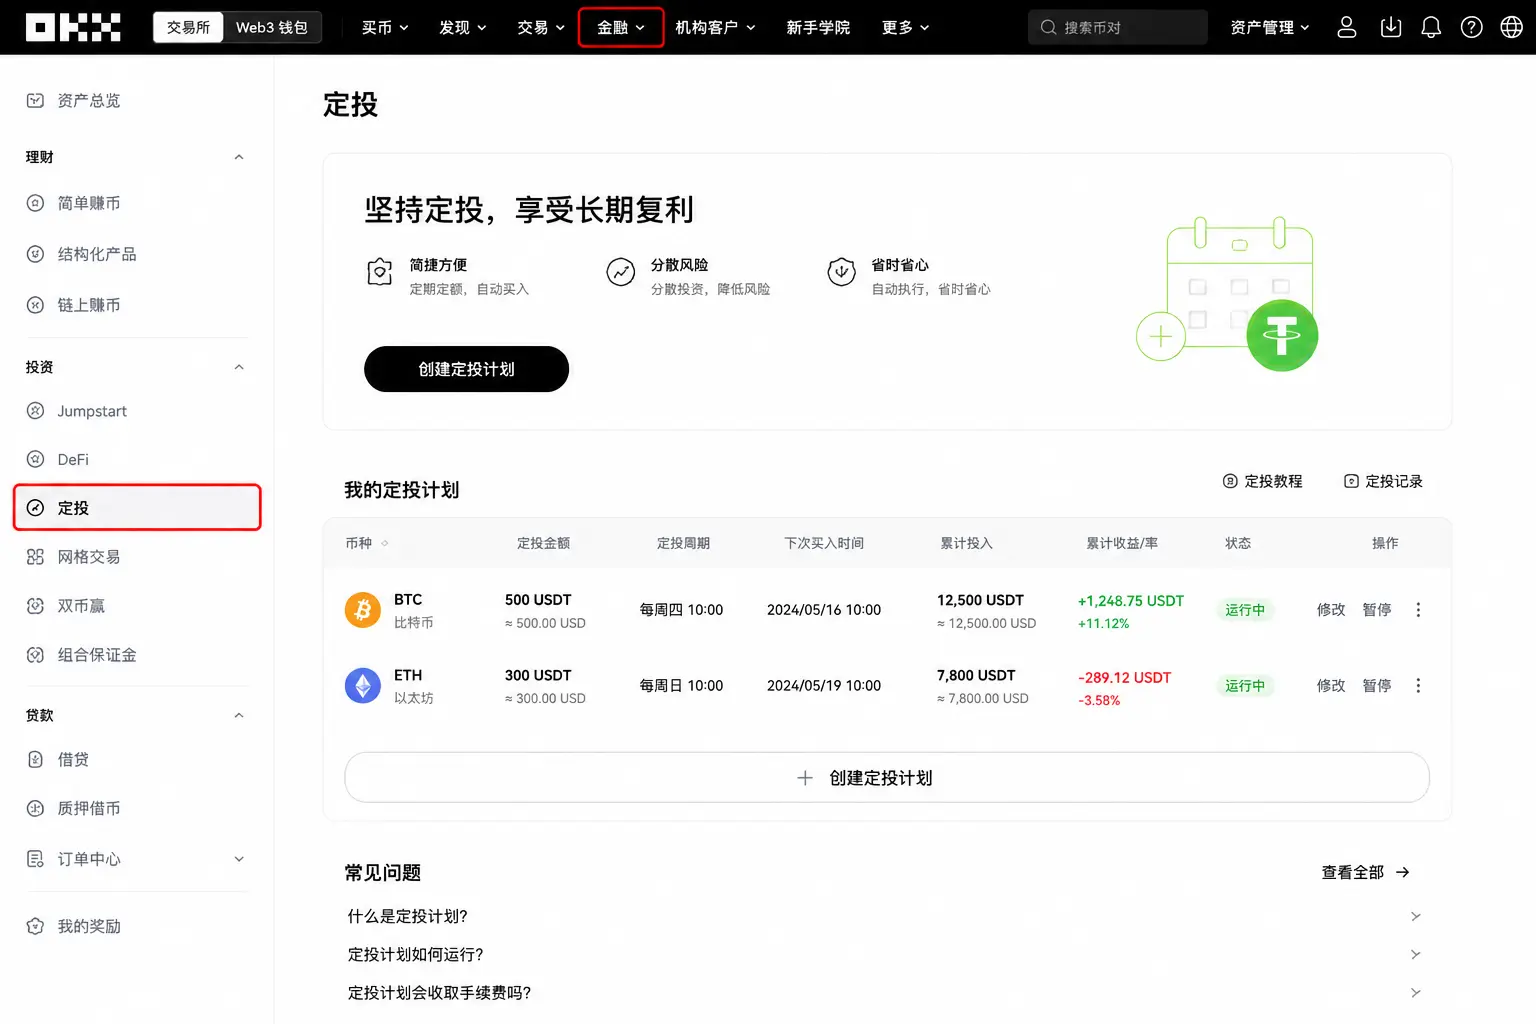
Task: Click the 组合保证金 sidebar icon
Action: [35, 655]
